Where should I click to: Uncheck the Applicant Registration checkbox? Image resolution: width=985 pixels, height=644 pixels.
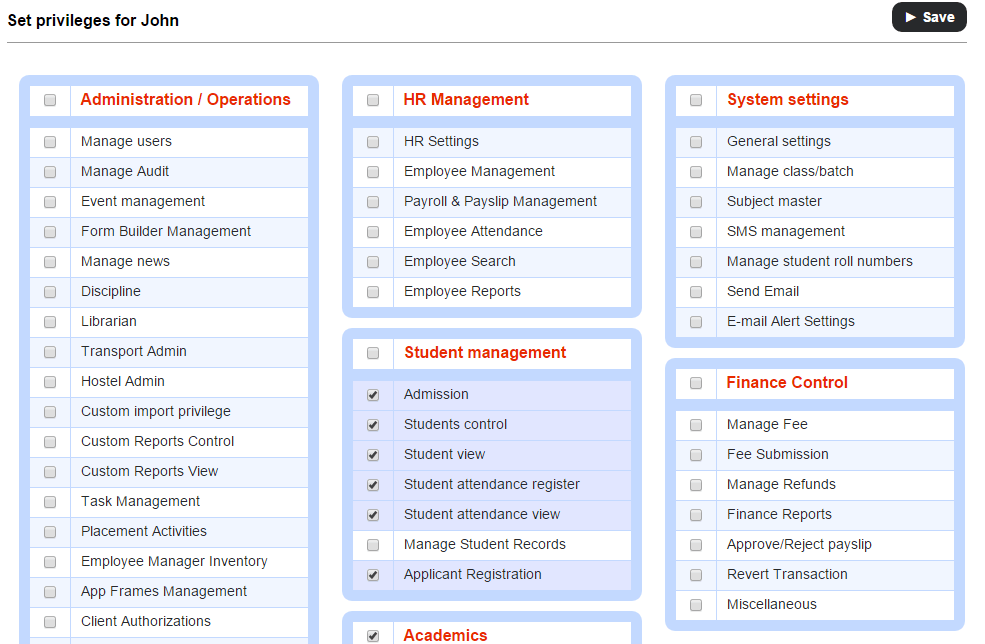373,575
